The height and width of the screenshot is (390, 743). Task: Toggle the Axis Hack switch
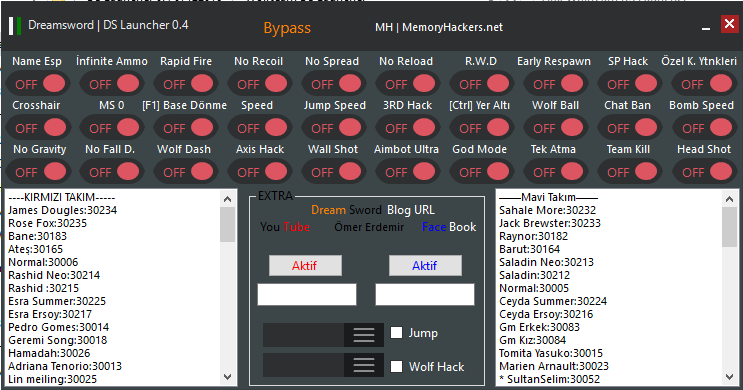[x=260, y=172]
